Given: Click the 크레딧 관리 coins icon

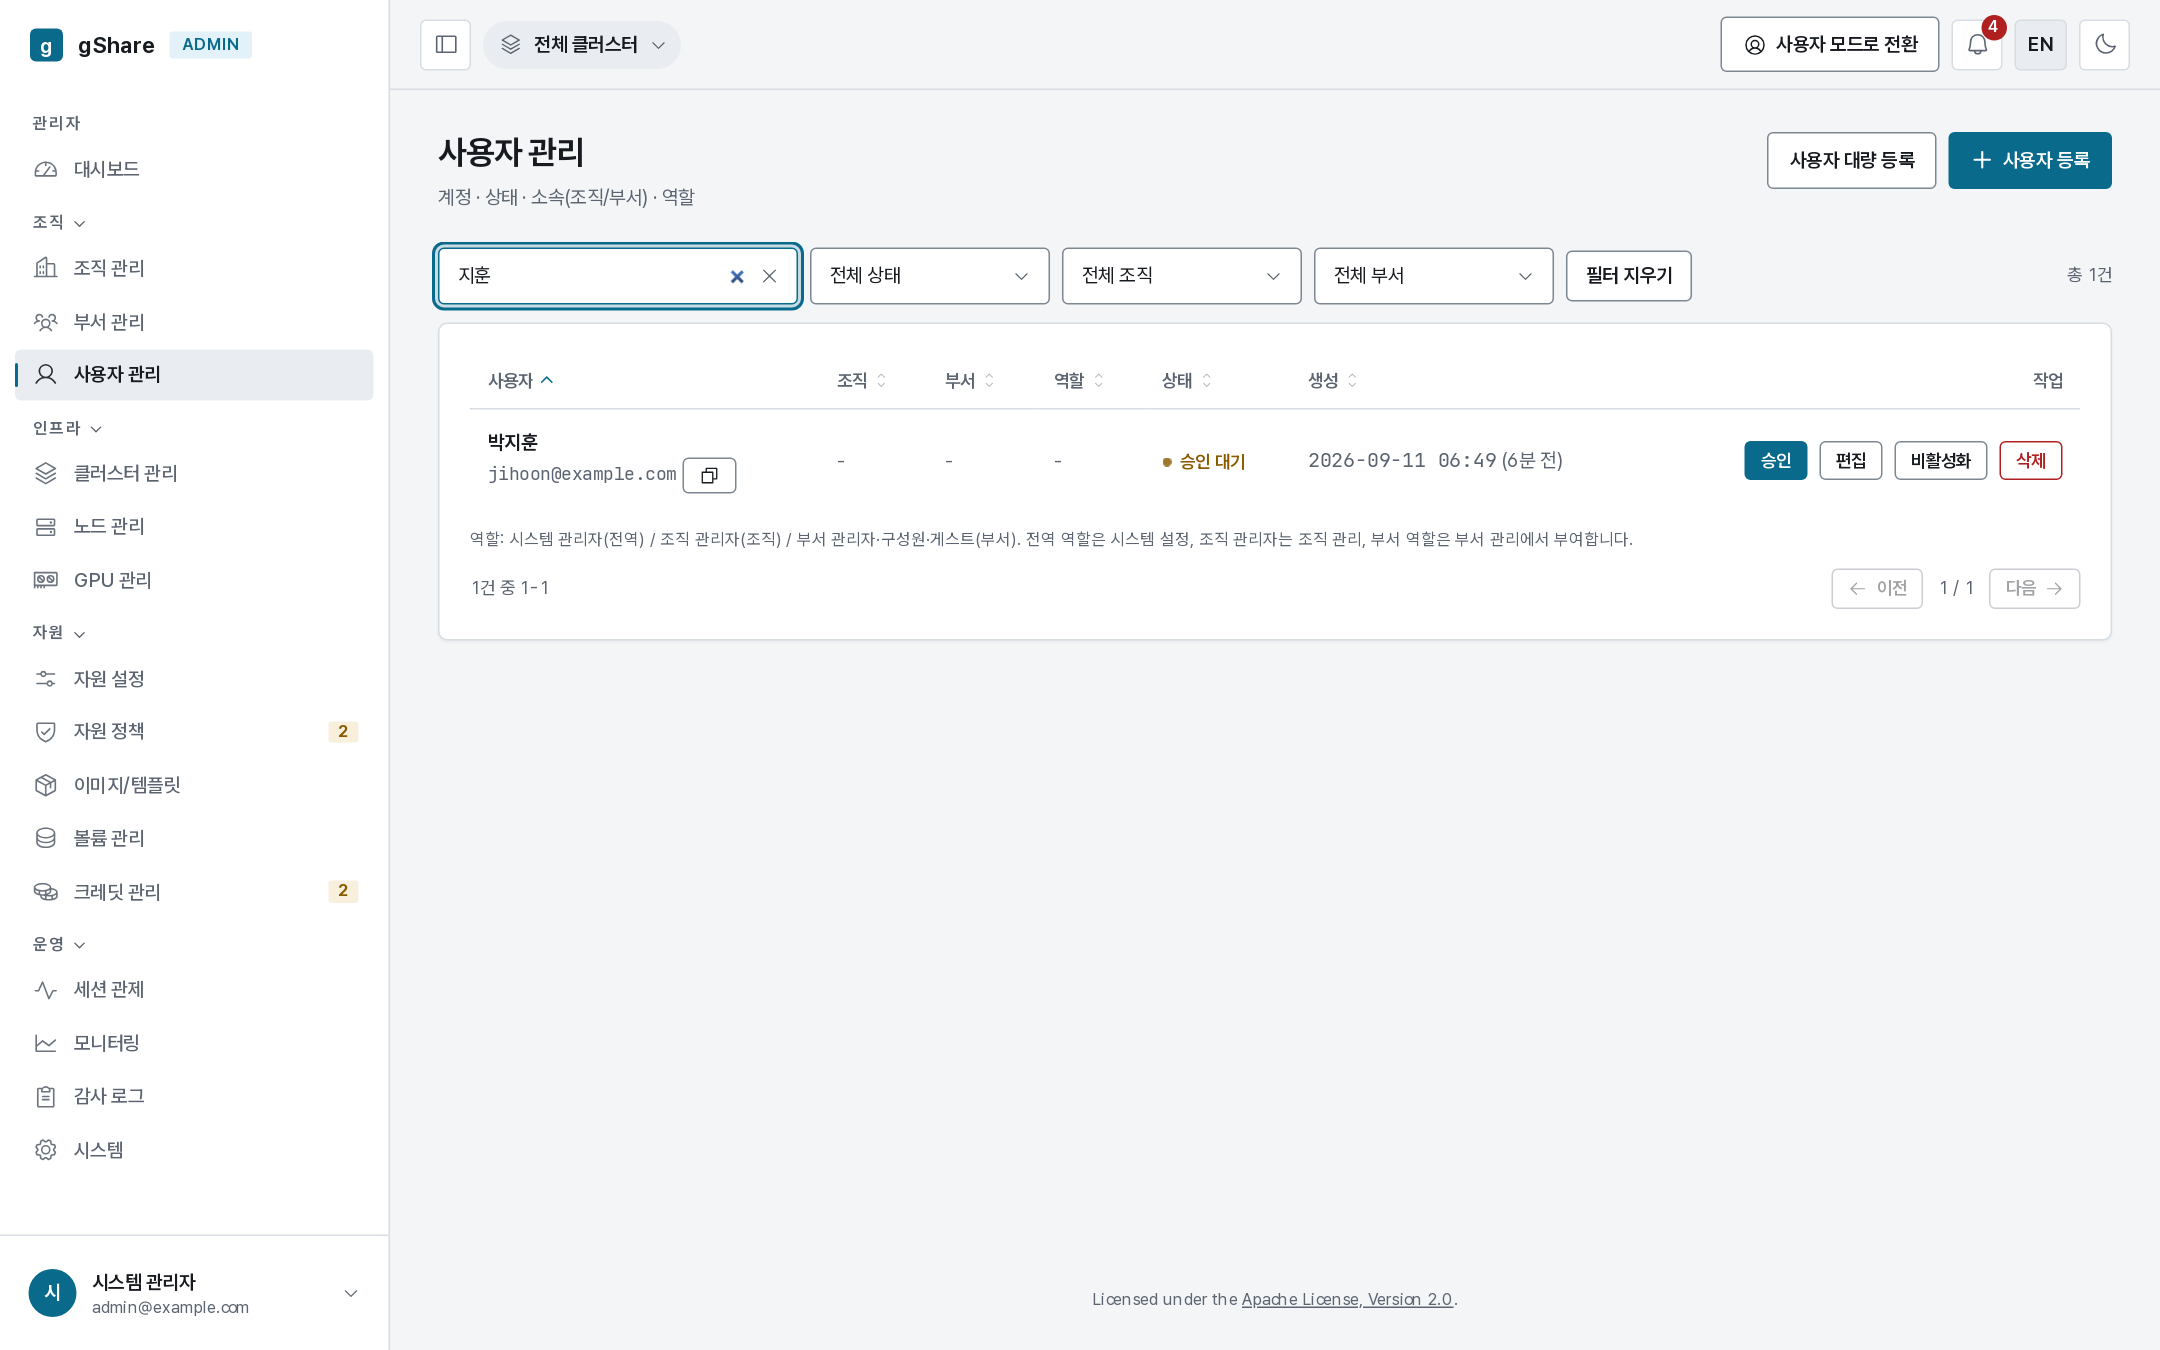Looking at the screenshot, I should [46, 892].
